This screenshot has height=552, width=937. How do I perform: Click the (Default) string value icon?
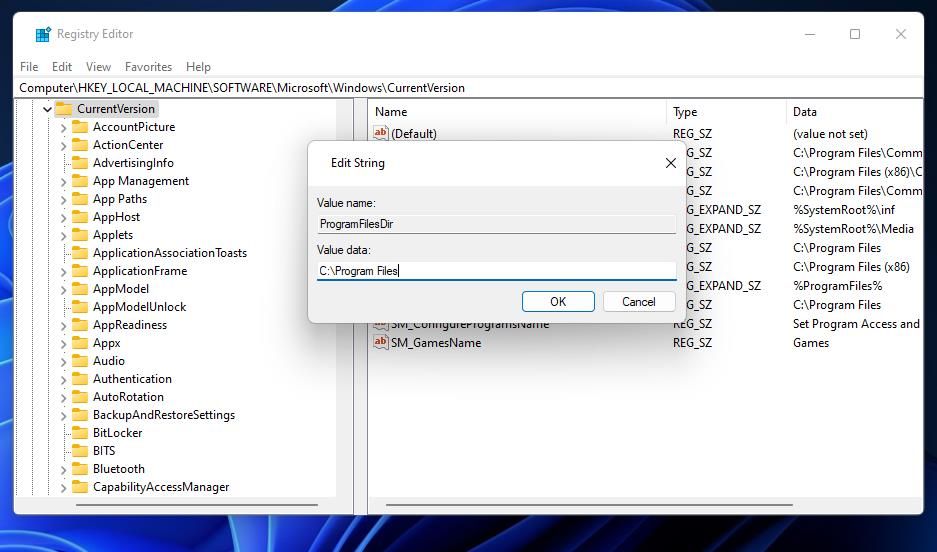pos(381,133)
